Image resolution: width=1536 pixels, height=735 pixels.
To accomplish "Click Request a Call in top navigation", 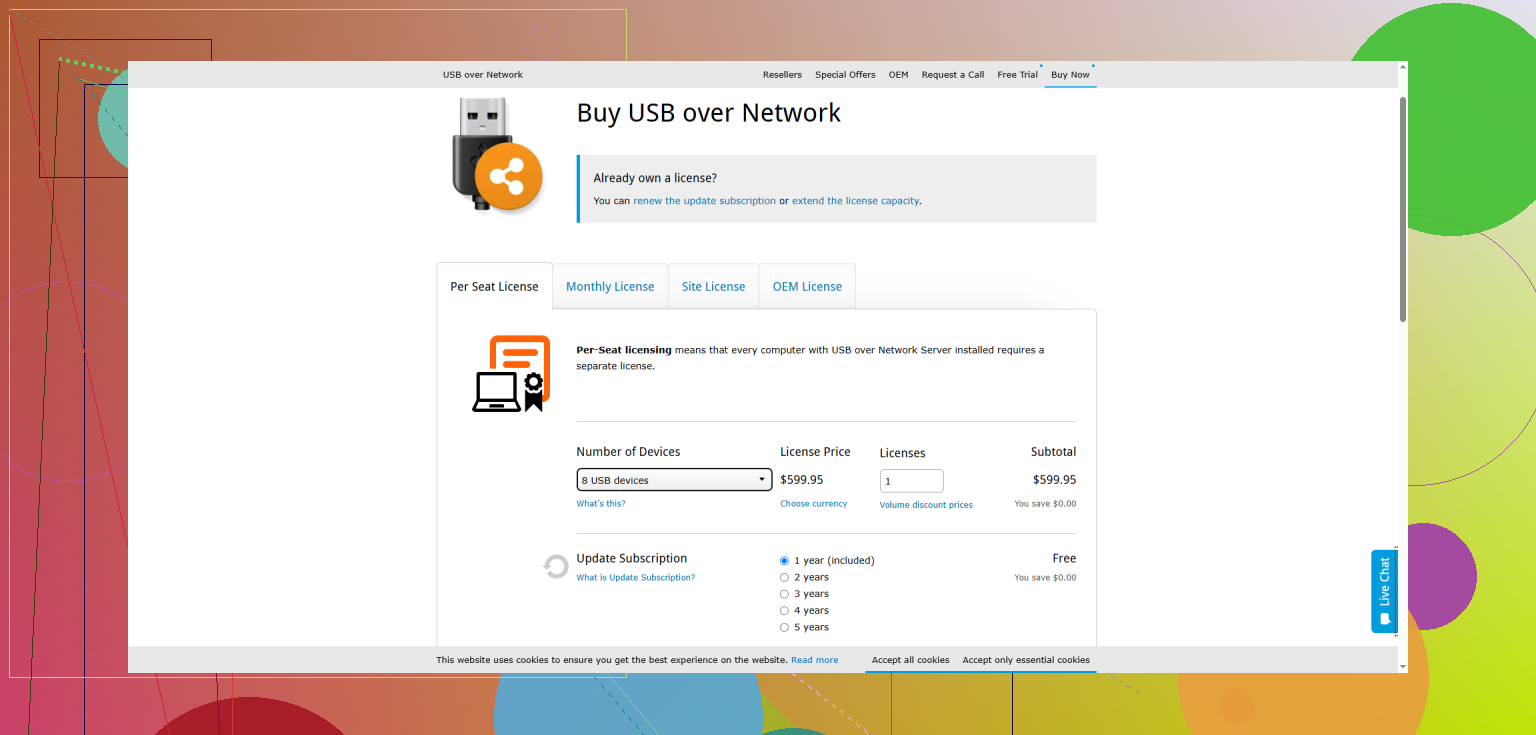I will pos(952,75).
